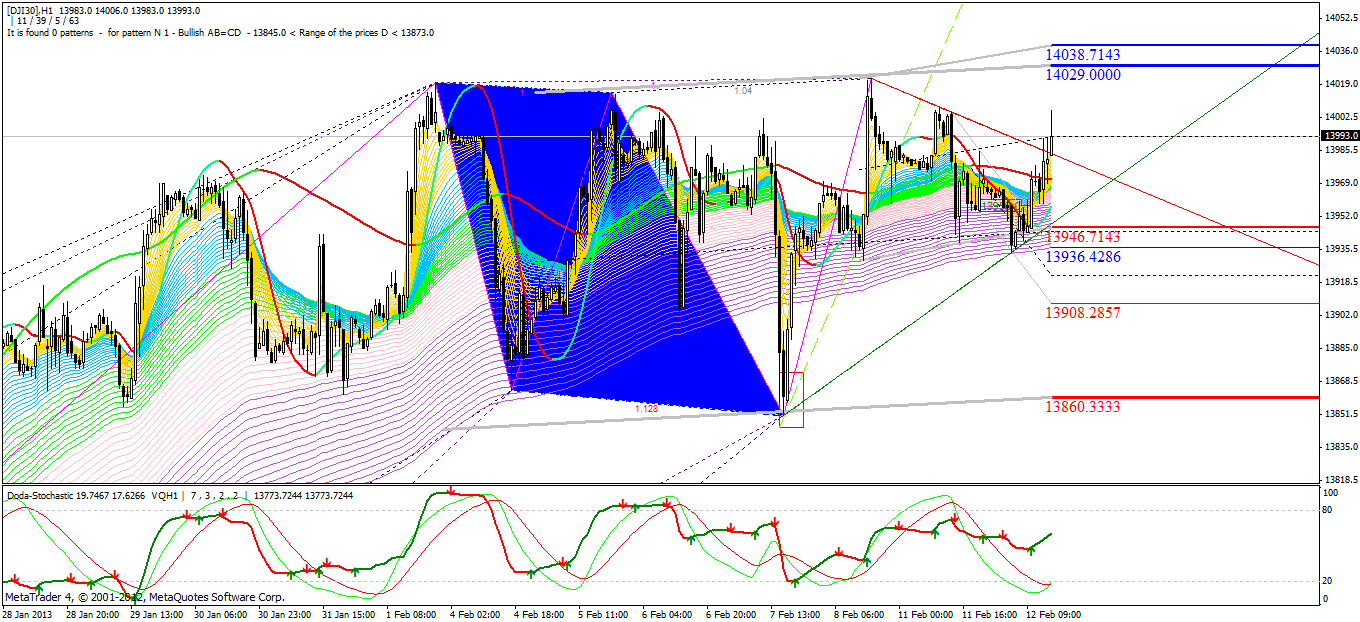Click the 13818.5 price scale value
Screen dimensions: 1360x622
[x=1340, y=479]
